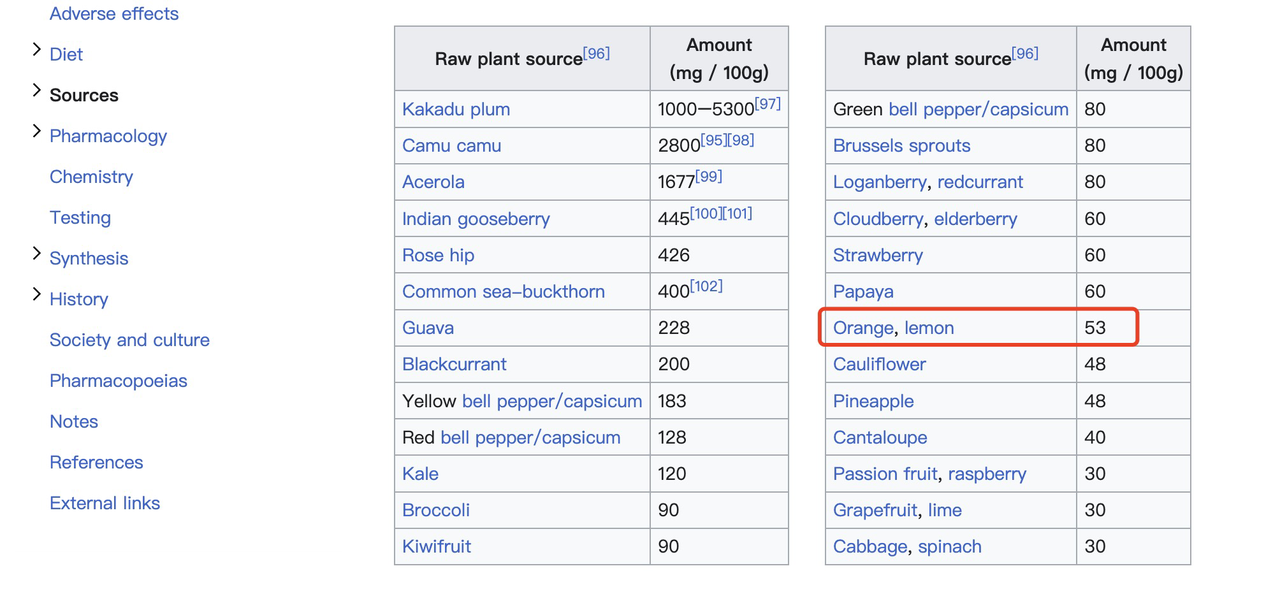The image size is (1280, 594).
Task: Follow the Brussels sprouts link
Action: point(902,146)
